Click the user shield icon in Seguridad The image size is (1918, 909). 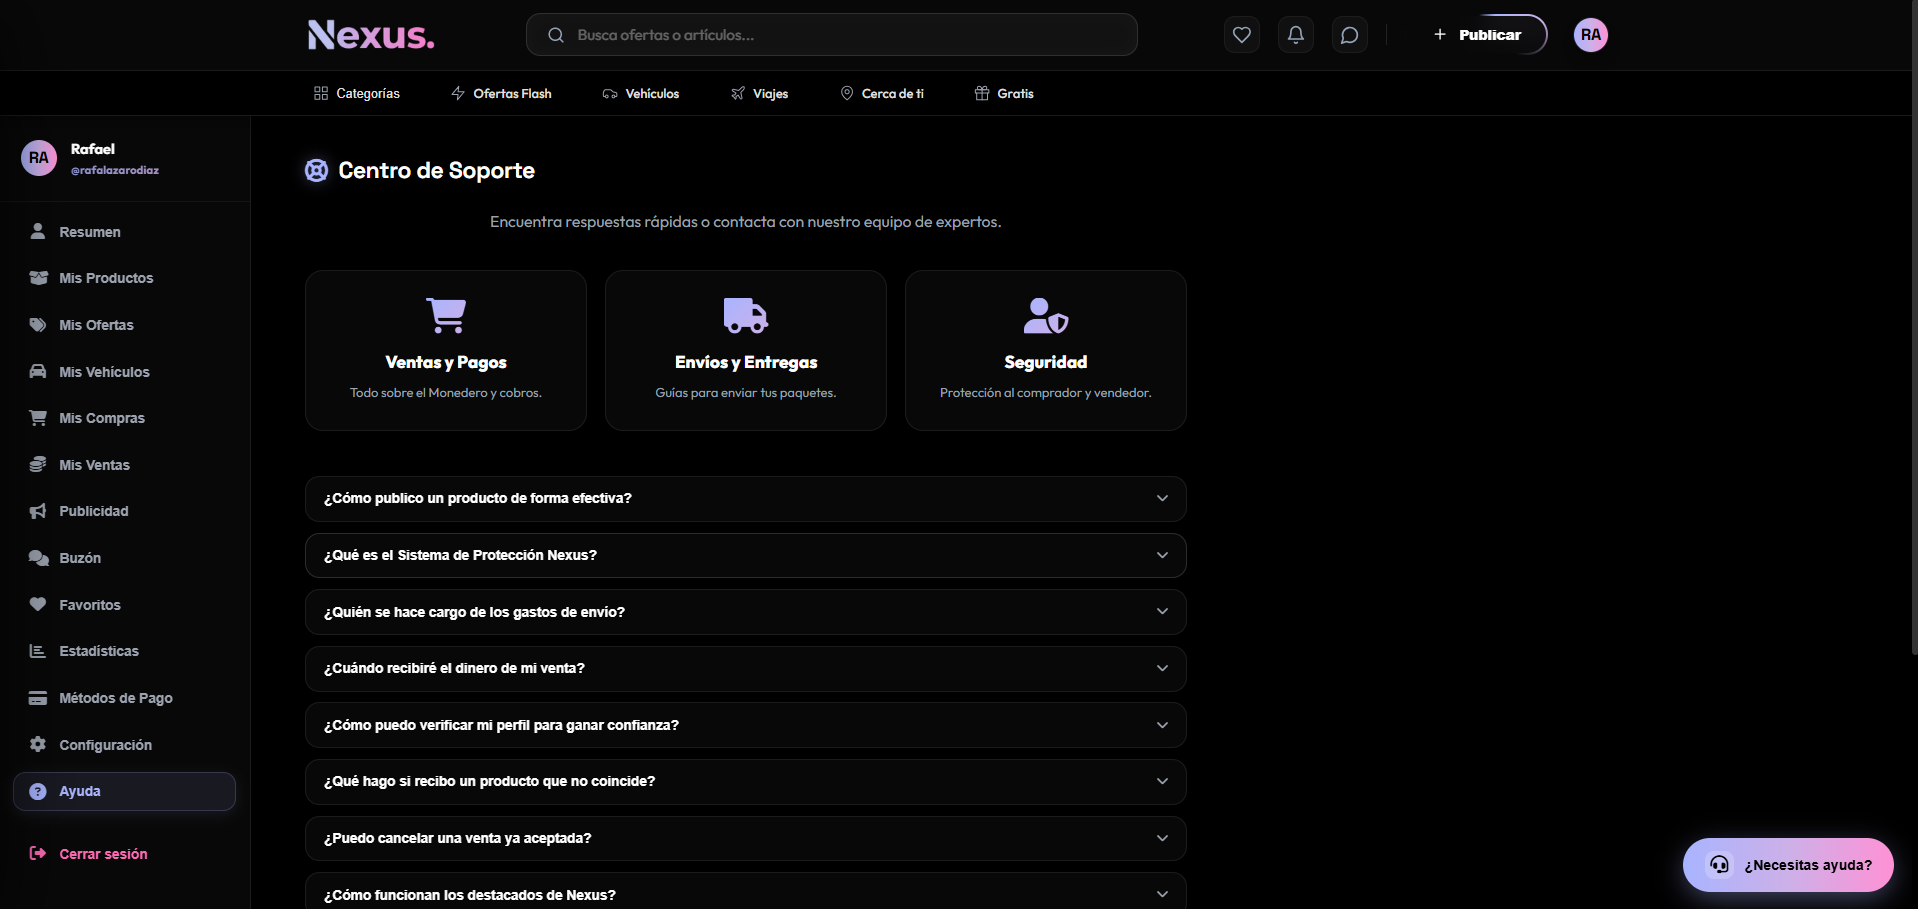click(1046, 315)
